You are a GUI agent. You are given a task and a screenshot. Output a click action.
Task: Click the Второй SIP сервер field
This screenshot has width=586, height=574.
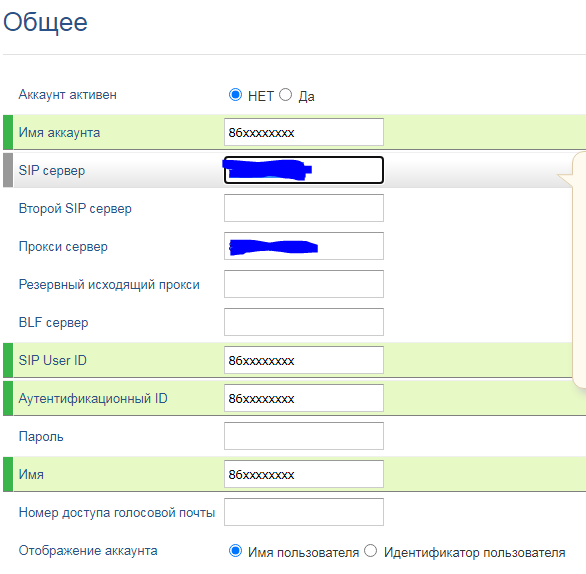(304, 208)
